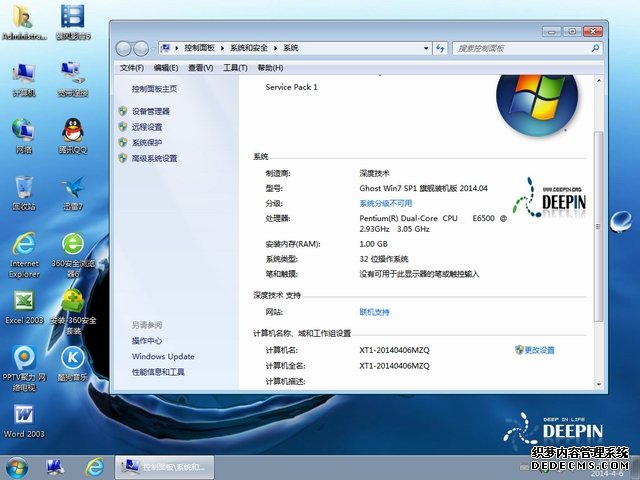Open 高级系统设置 advanced settings link
The height and width of the screenshot is (480, 640).
[x=154, y=158]
